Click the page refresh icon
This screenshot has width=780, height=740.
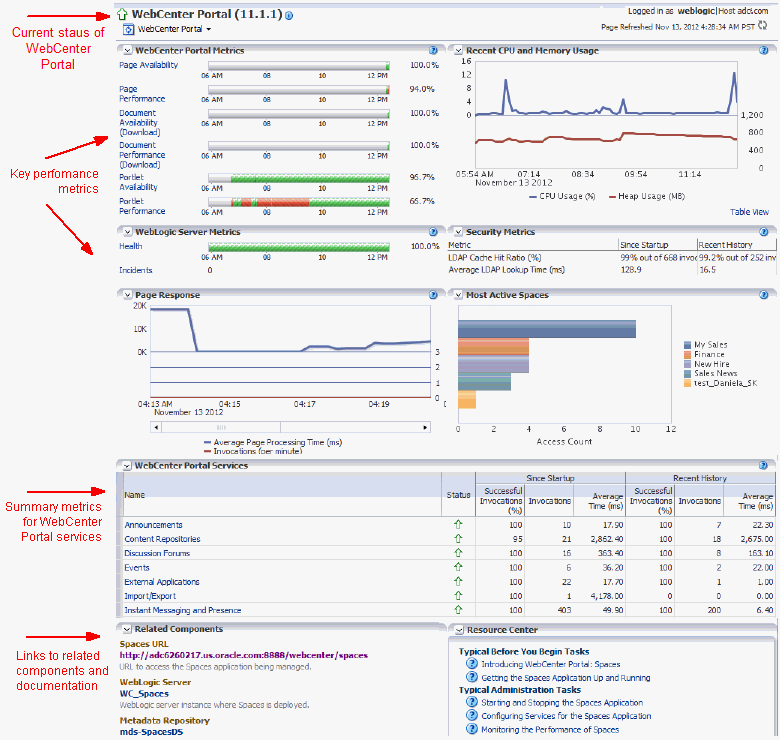click(762, 26)
